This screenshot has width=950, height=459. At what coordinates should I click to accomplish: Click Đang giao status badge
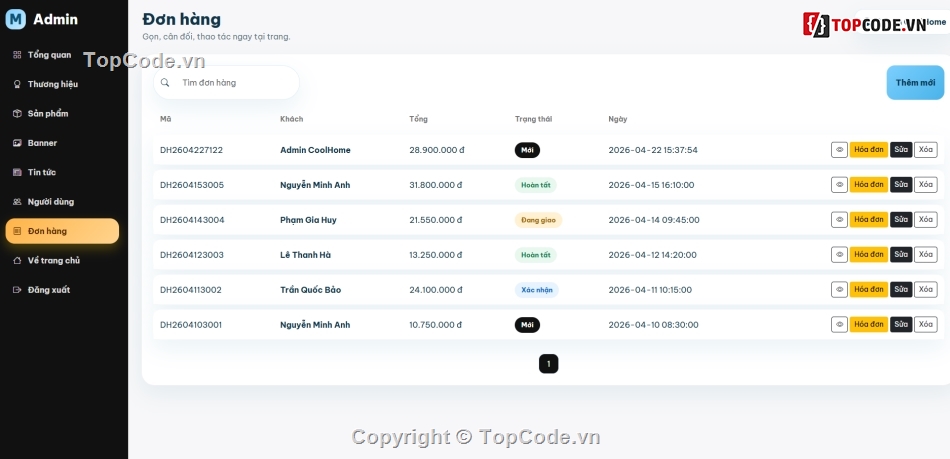pos(539,220)
